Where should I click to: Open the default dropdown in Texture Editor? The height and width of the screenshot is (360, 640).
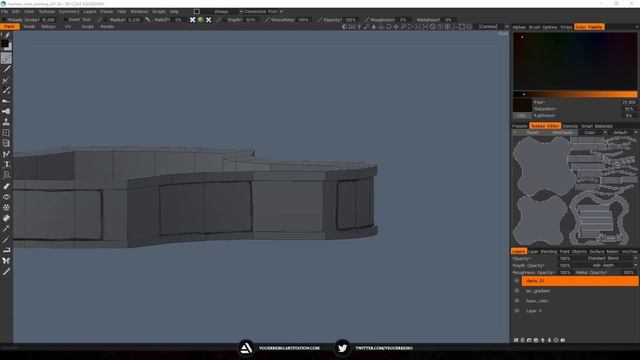[623, 133]
